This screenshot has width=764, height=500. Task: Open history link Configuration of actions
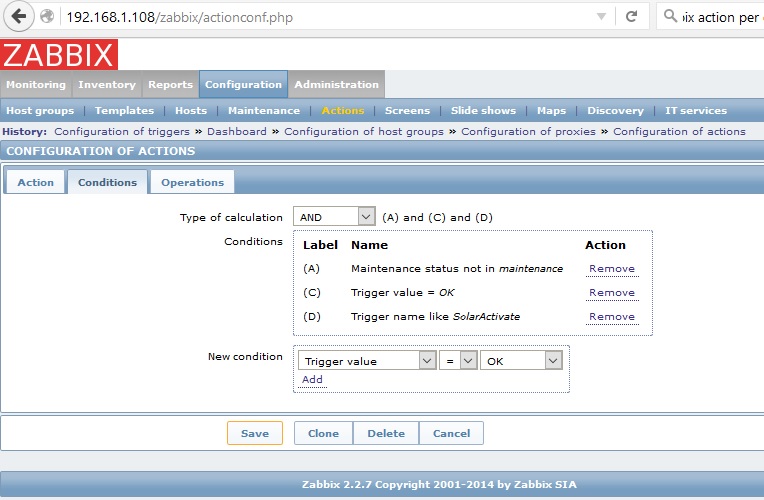pyautogui.click(x=679, y=132)
